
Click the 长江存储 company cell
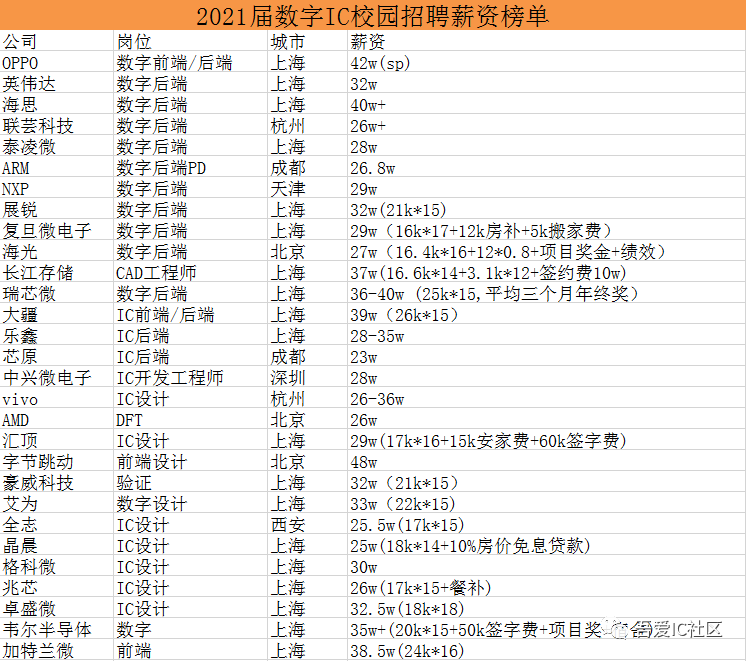coord(57,272)
